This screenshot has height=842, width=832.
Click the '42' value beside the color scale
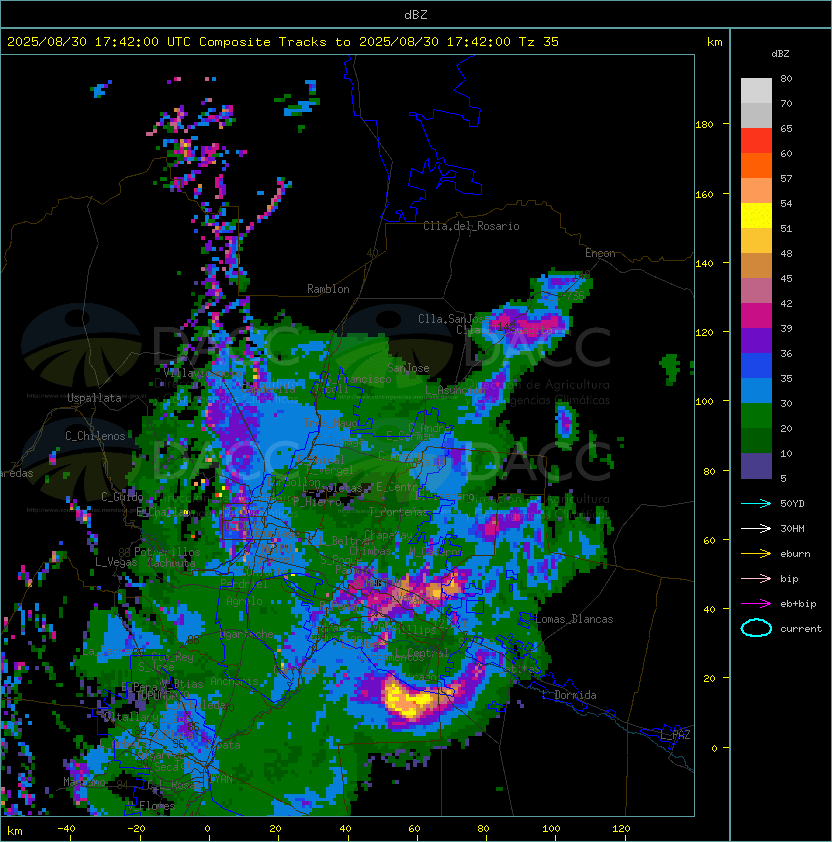point(786,303)
